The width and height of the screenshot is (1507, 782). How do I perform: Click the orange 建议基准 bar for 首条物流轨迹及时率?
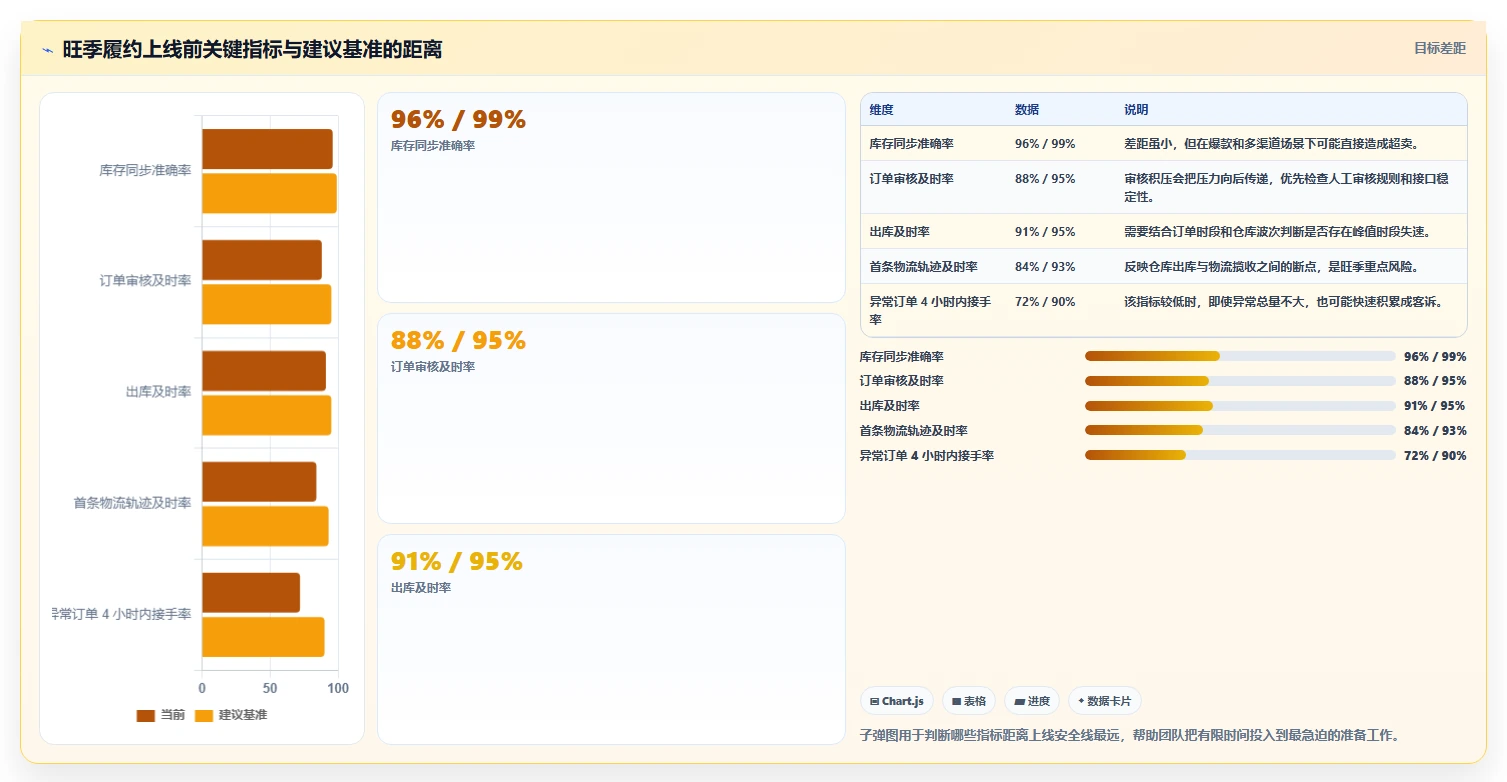point(265,526)
